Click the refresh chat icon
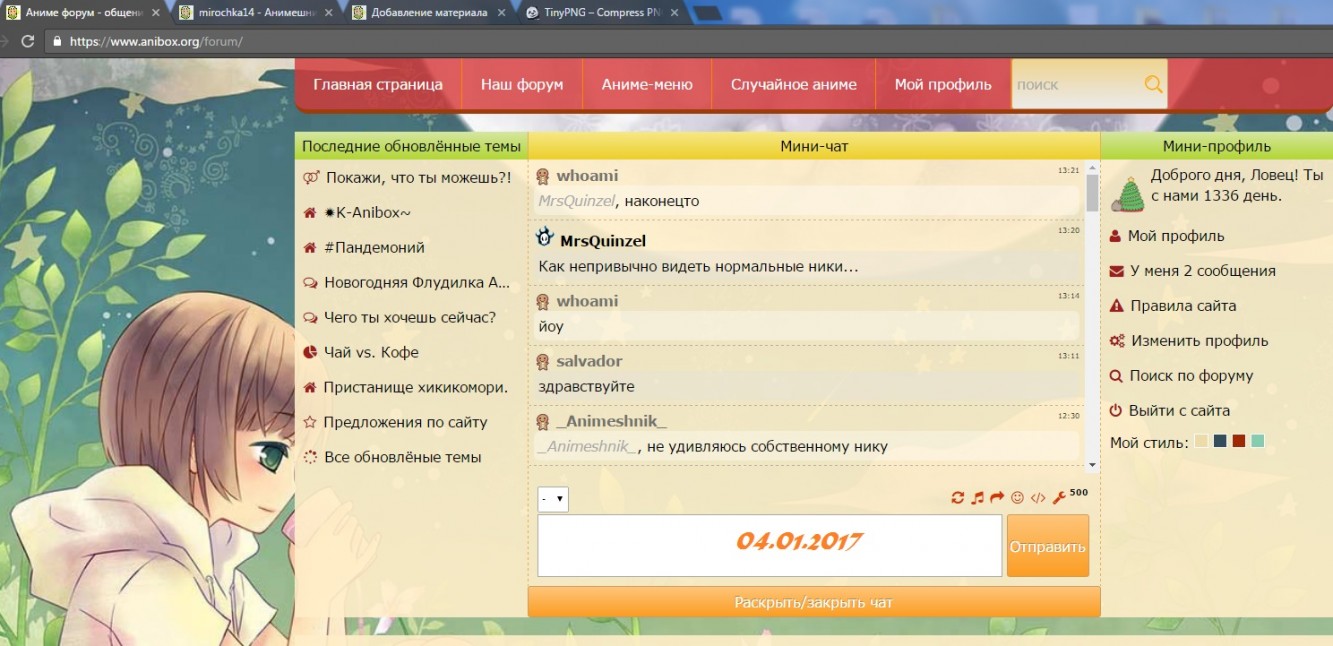 (x=957, y=498)
